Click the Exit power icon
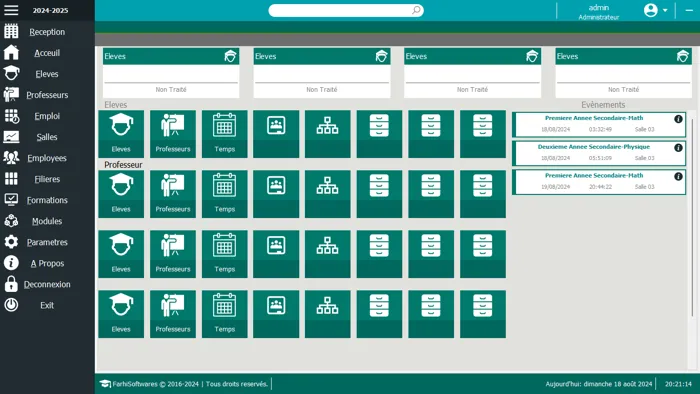Viewport: 700px width, 394px height. click(x=11, y=305)
